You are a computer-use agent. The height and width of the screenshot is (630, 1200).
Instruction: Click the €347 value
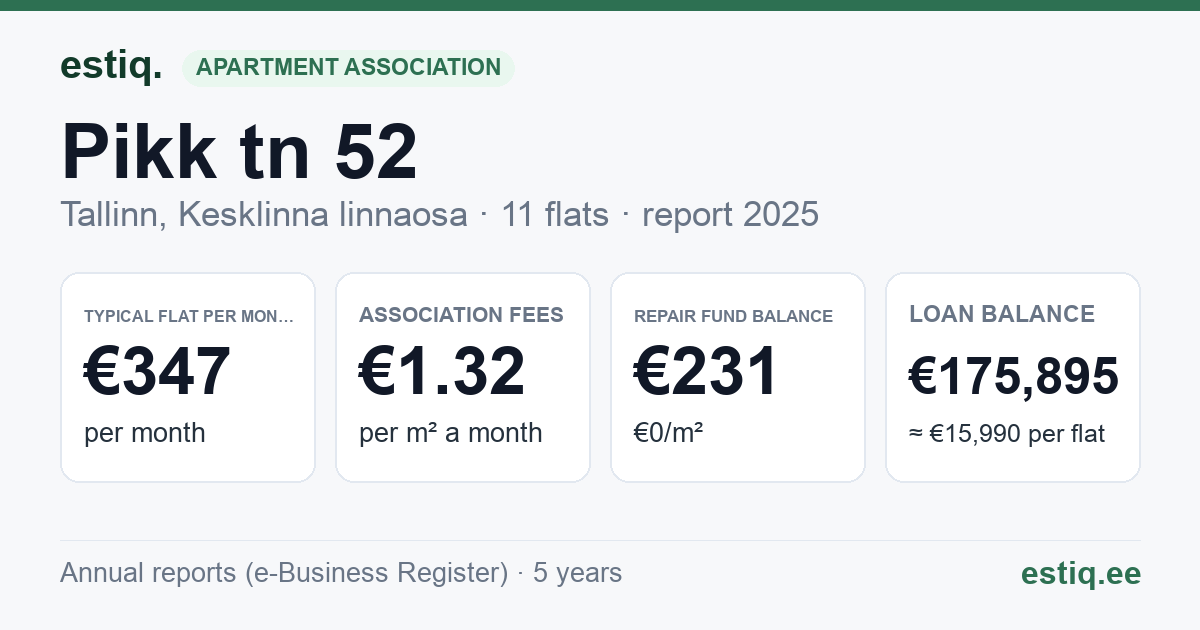(158, 371)
